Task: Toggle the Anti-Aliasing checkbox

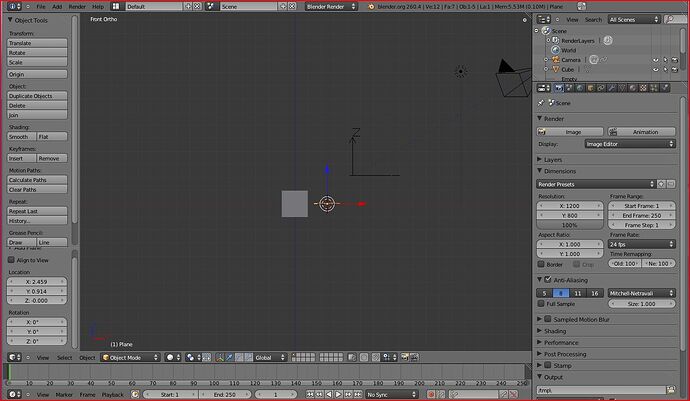Action: [548, 280]
